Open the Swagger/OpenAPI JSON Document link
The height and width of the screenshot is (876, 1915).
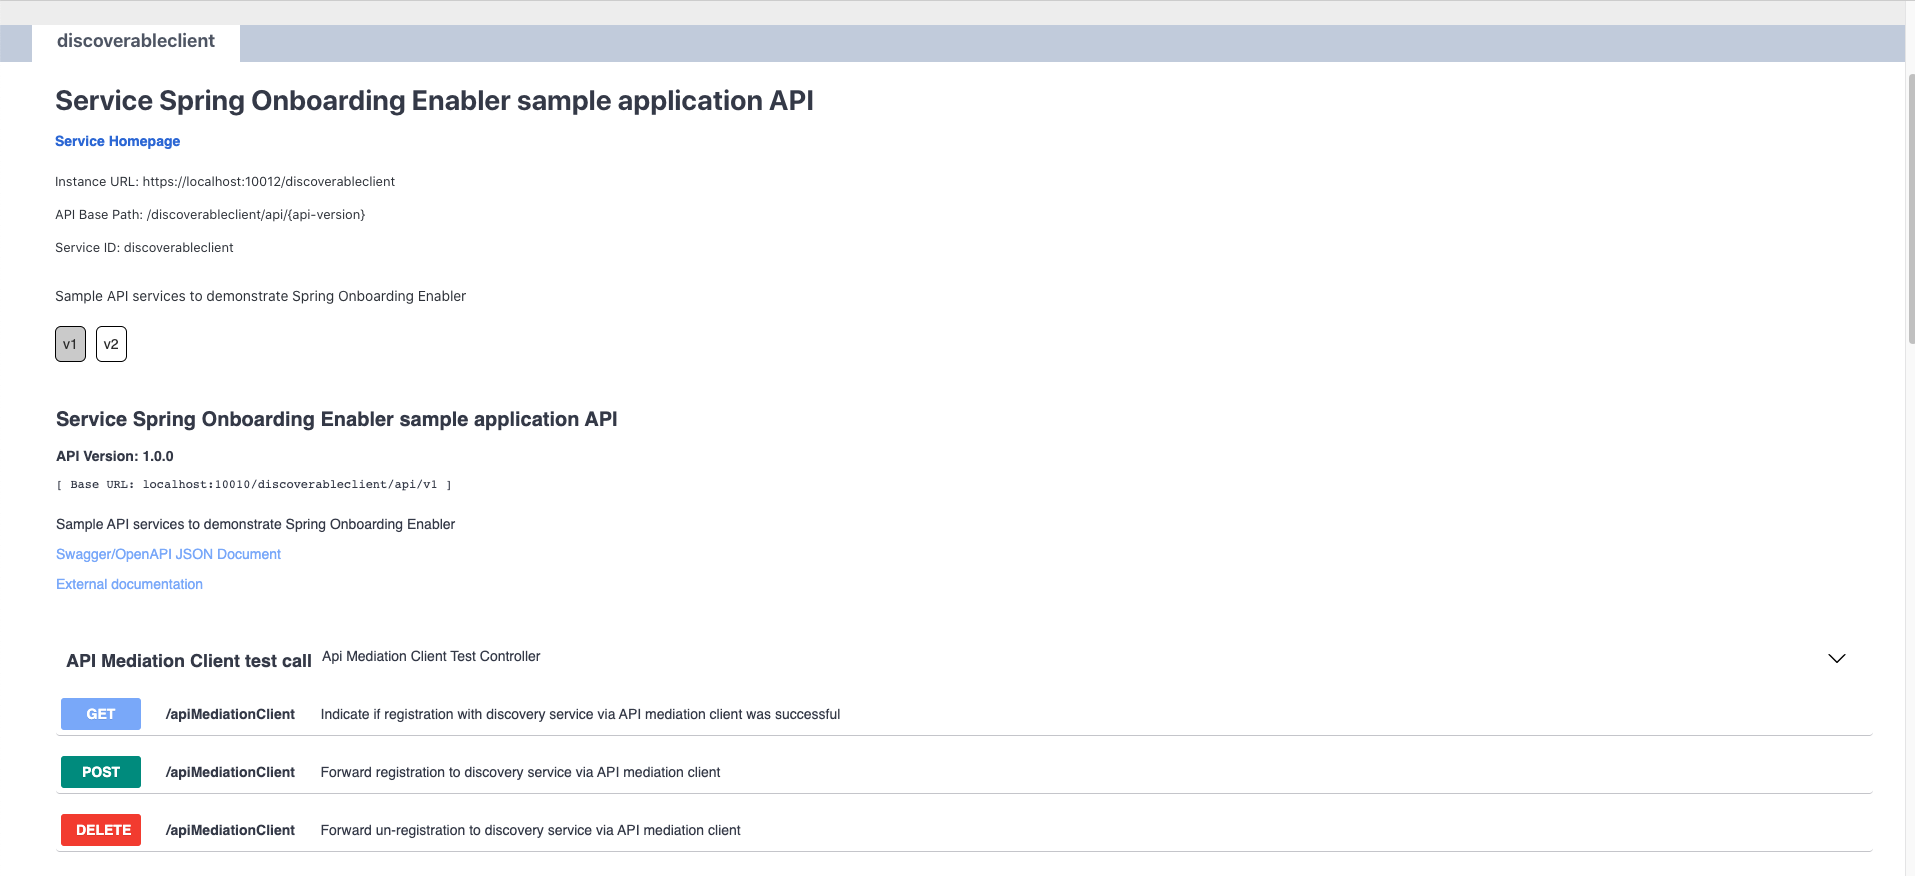pyautogui.click(x=168, y=554)
